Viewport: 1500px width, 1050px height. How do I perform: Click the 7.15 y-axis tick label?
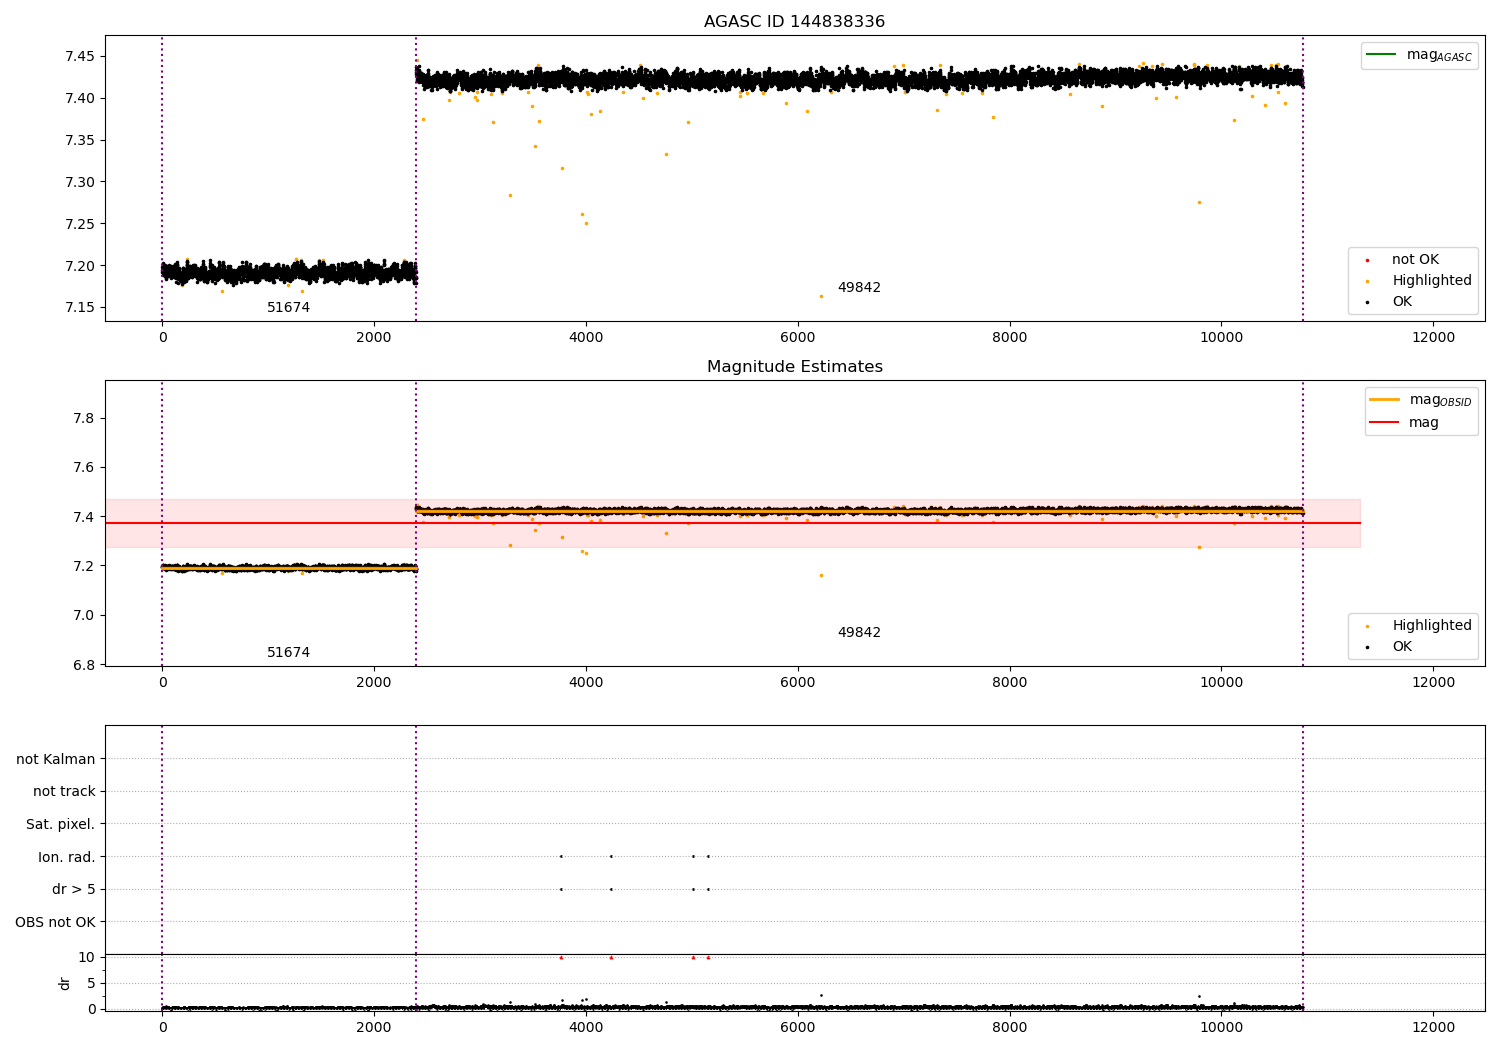80,308
